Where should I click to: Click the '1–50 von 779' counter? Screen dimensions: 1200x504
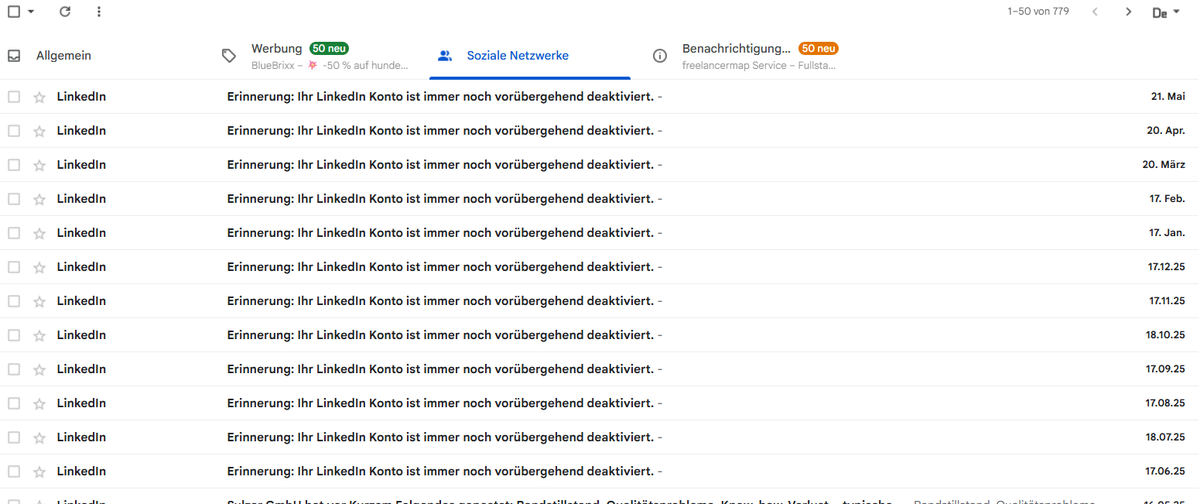pos(1038,12)
